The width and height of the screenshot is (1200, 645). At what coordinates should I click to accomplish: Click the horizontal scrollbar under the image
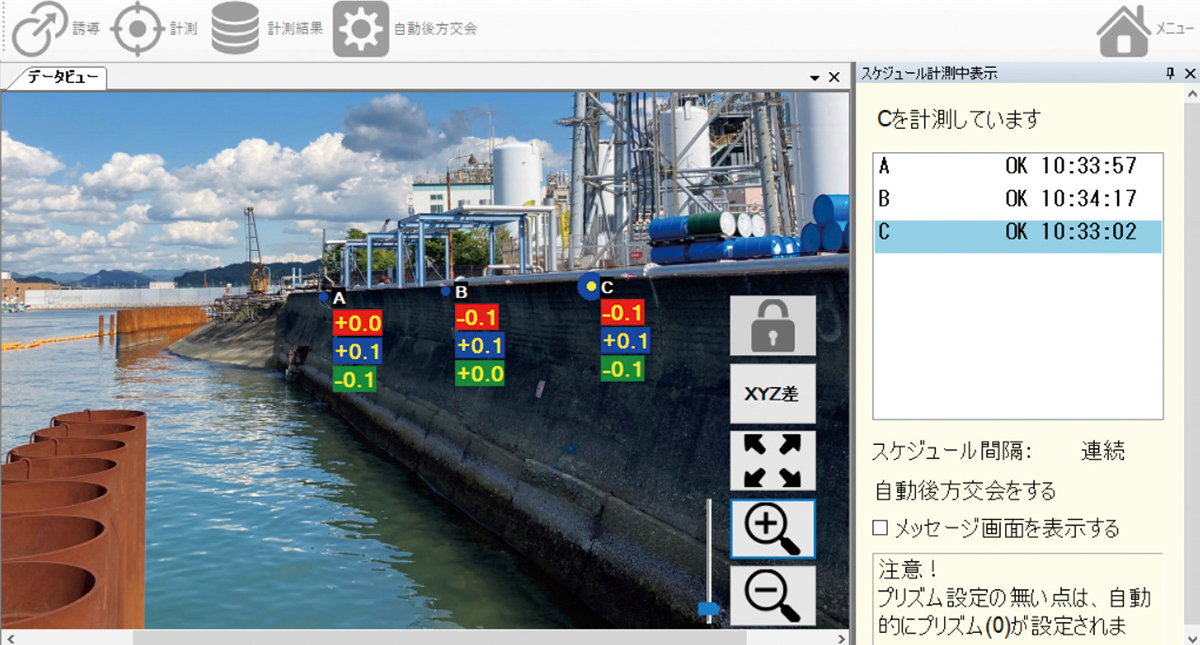(x=438, y=637)
